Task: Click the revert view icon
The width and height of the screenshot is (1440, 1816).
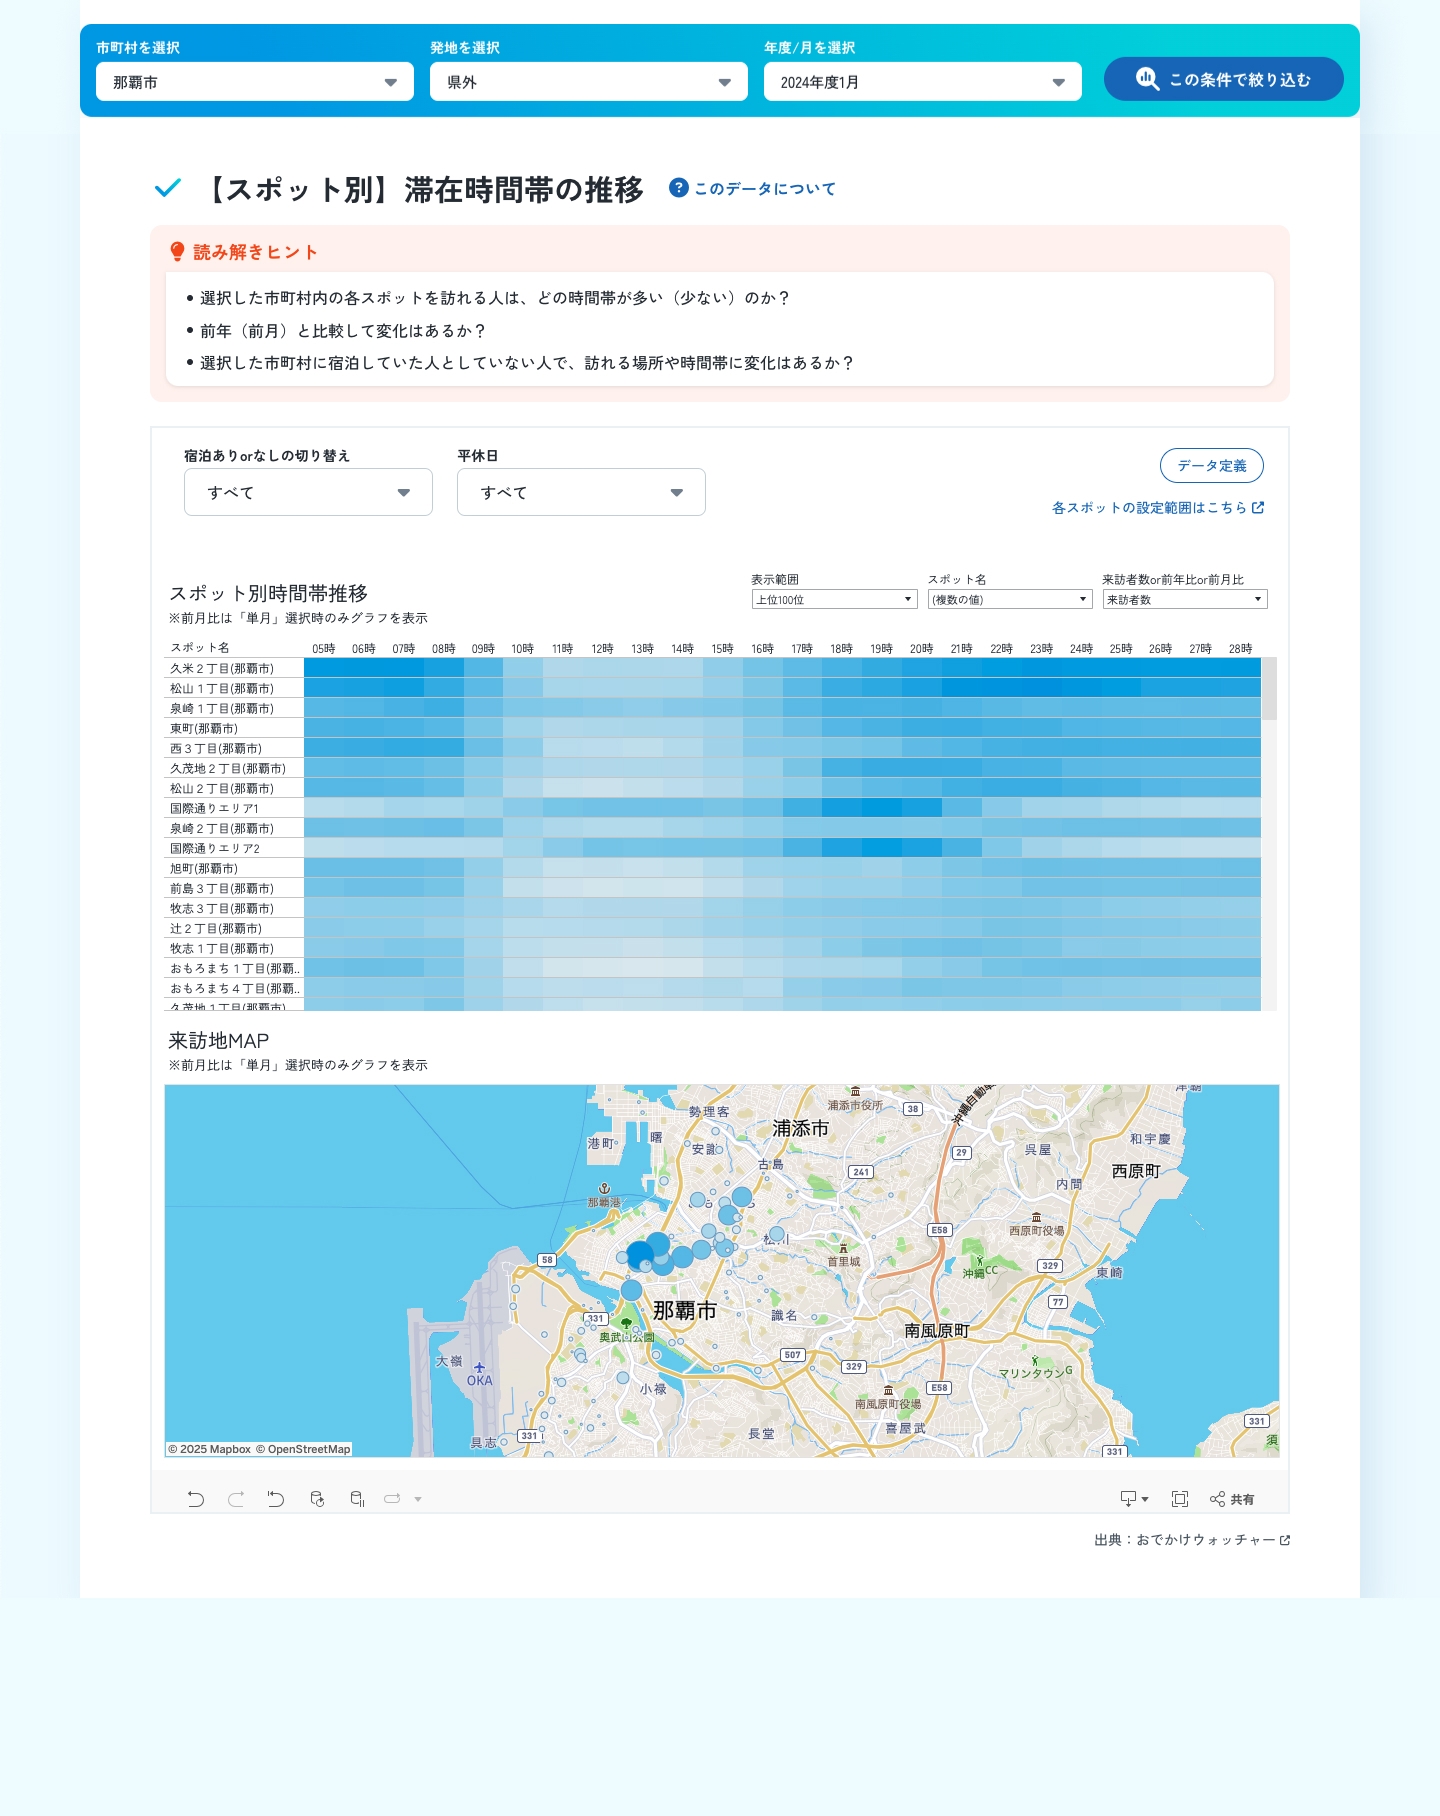Action: (x=276, y=1498)
